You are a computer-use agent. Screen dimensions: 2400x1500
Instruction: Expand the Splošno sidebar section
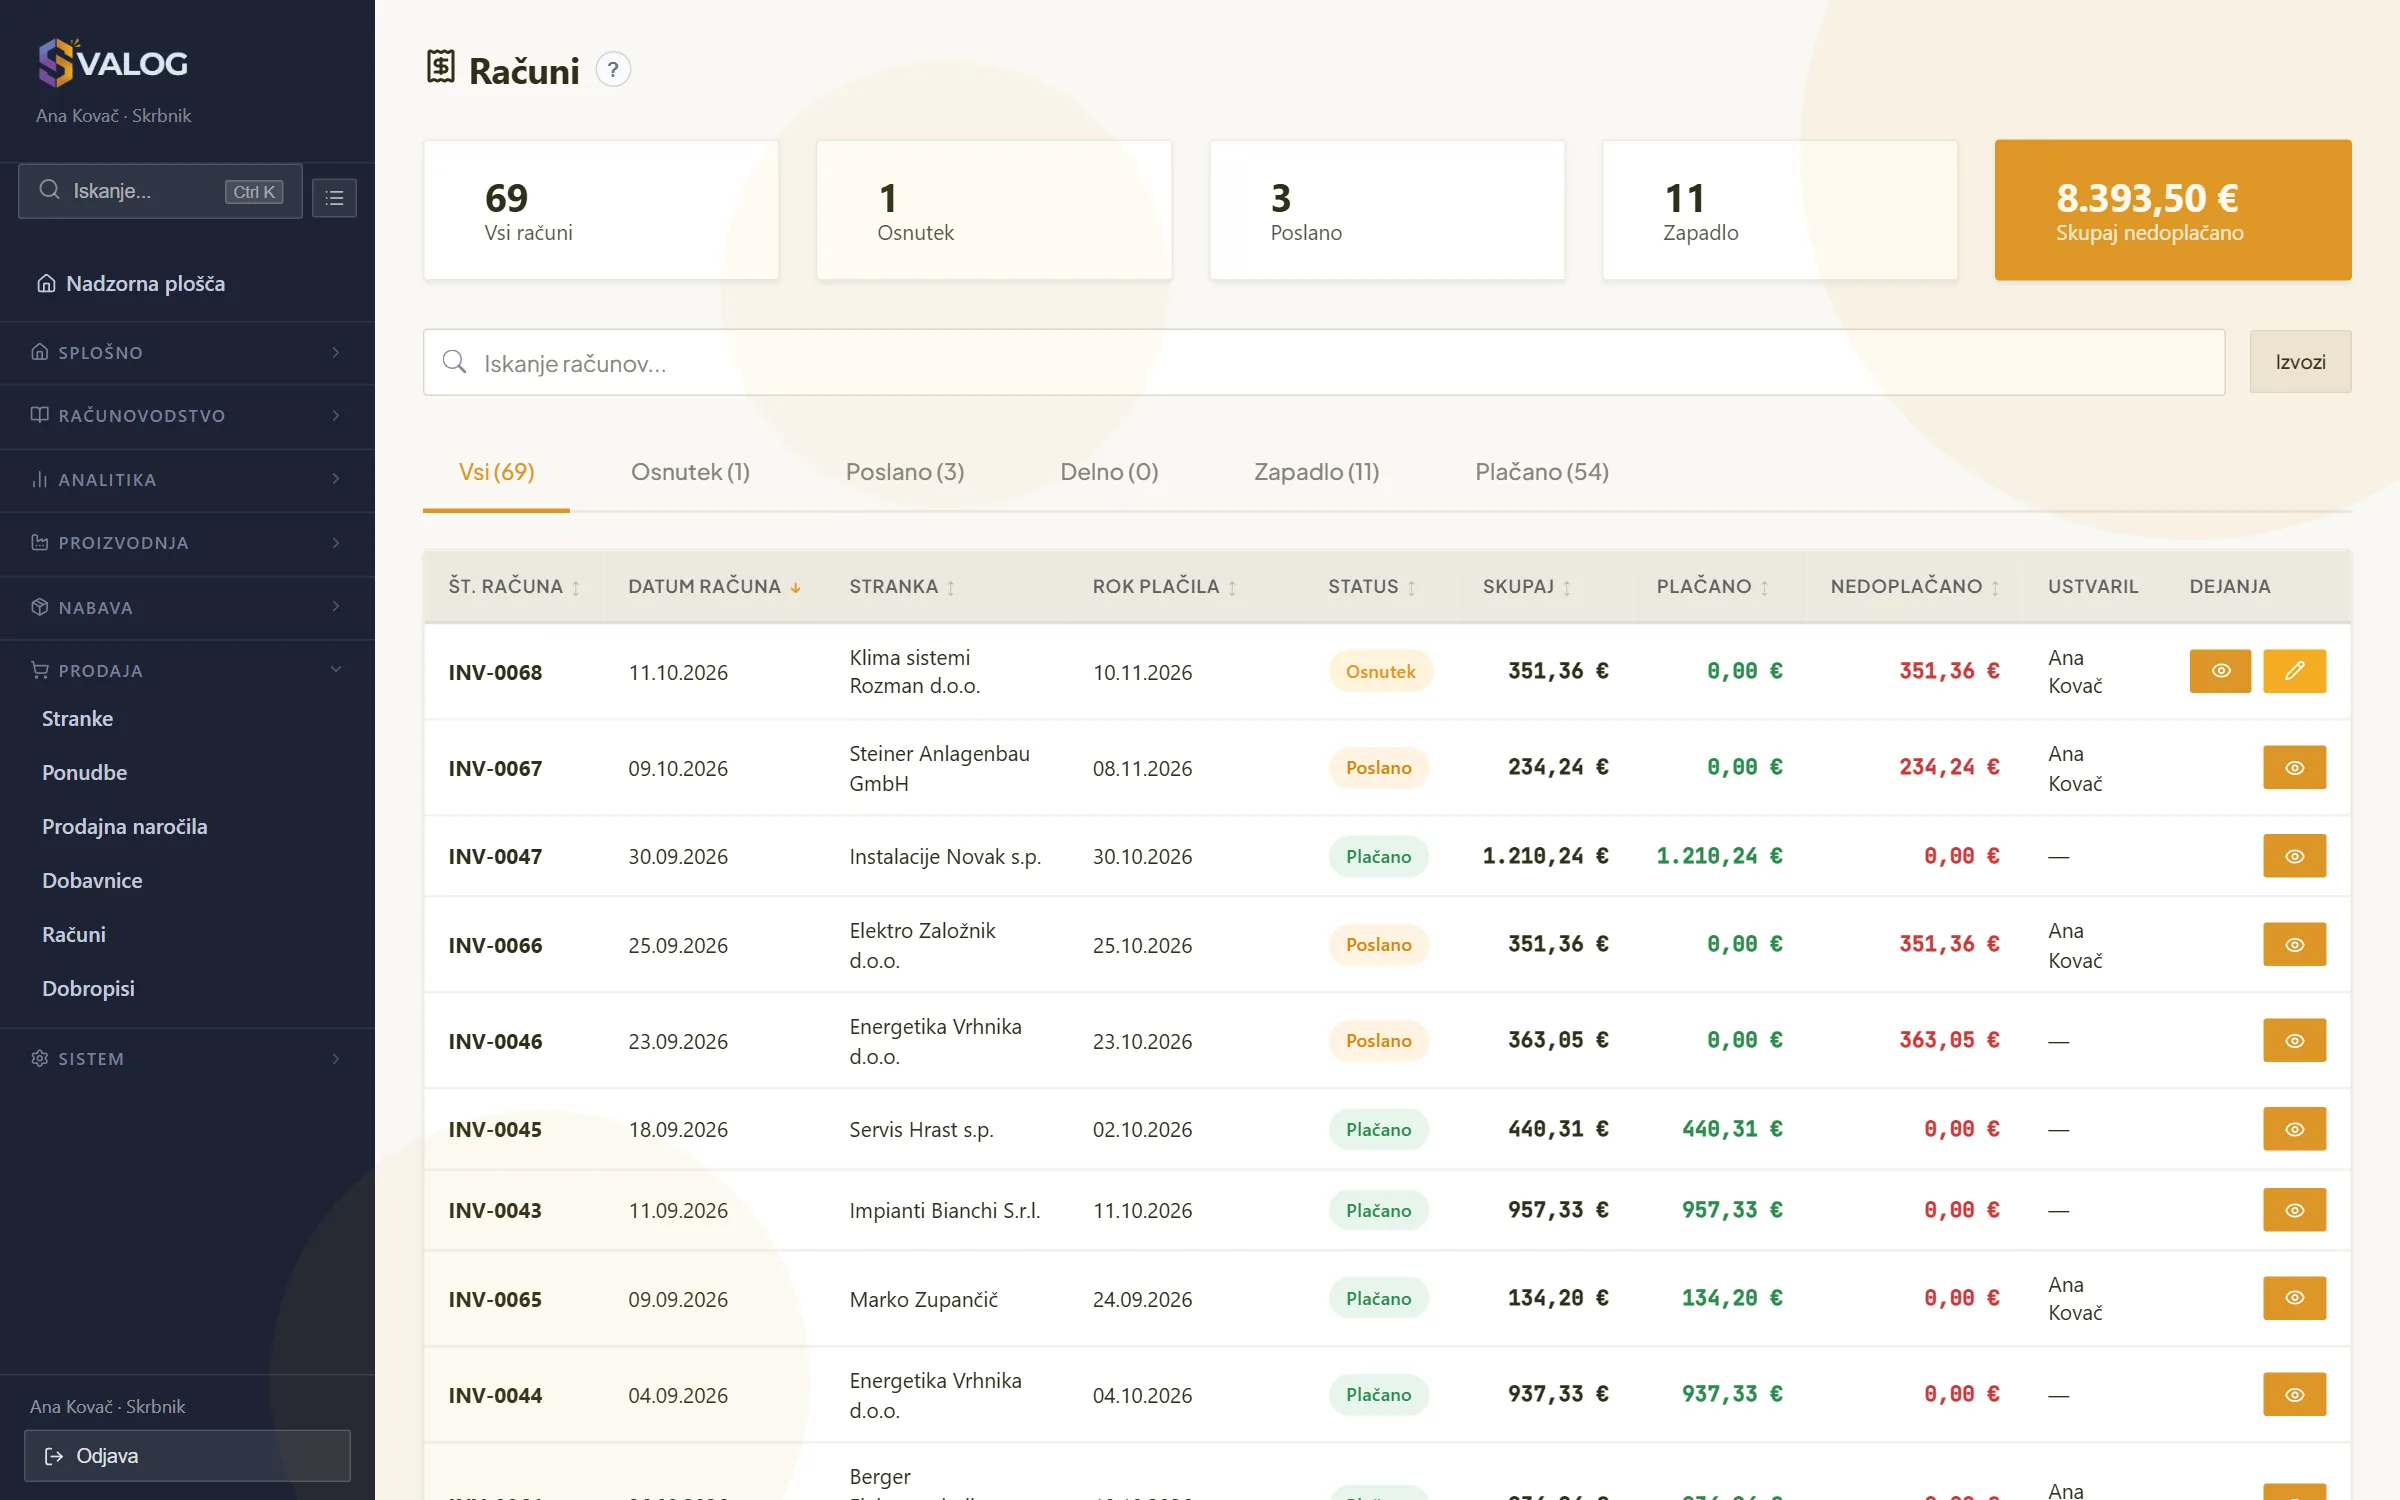click(x=187, y=352)
